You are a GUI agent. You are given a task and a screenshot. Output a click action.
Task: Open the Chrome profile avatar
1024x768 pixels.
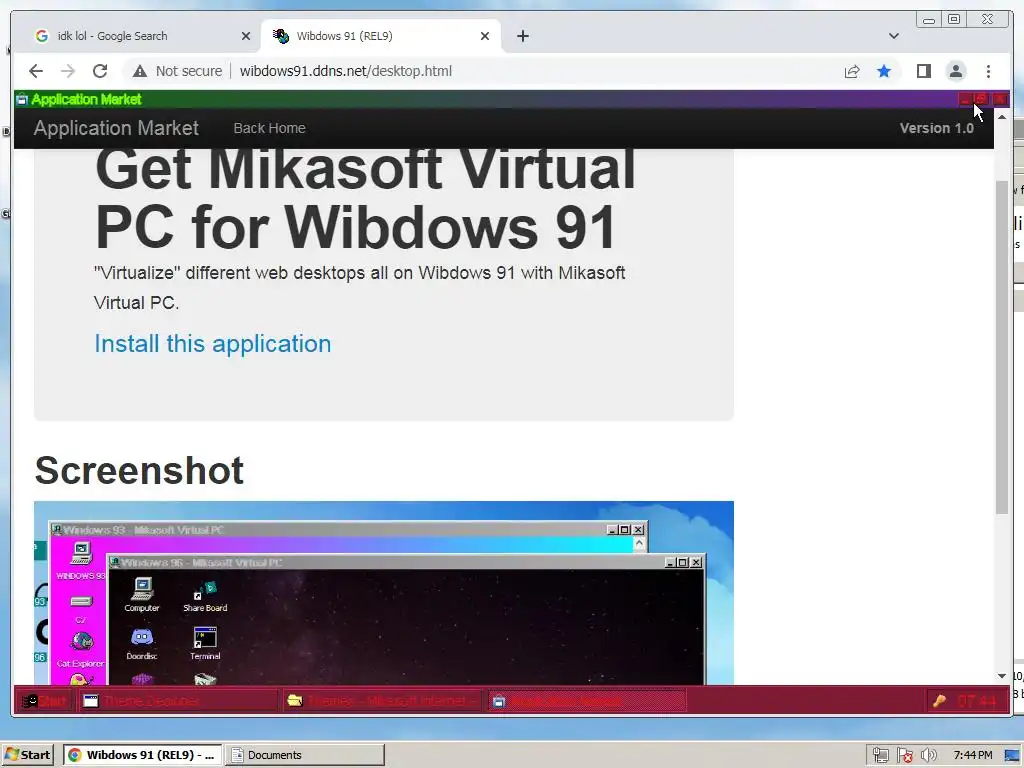point(955,71)
